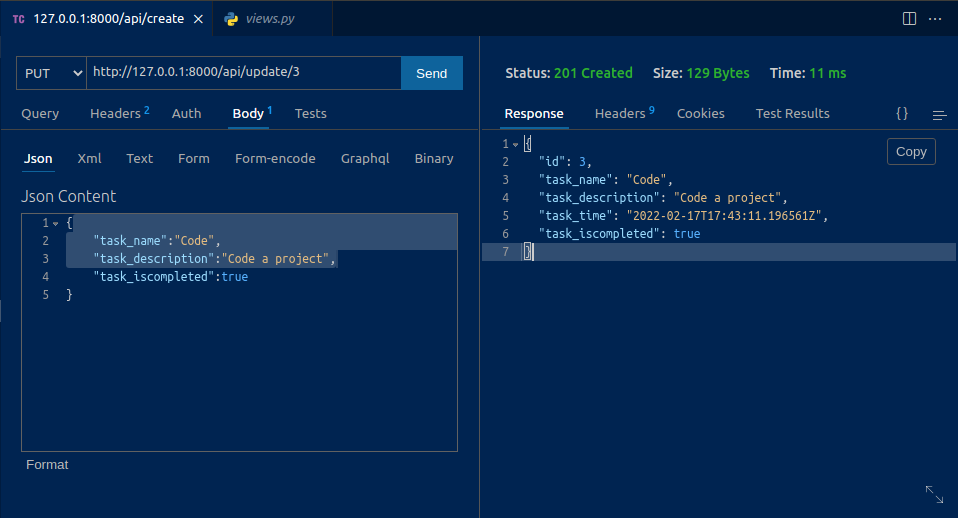
Task: Switch to the Graphql body type
Action: click(x=365, y=159)
